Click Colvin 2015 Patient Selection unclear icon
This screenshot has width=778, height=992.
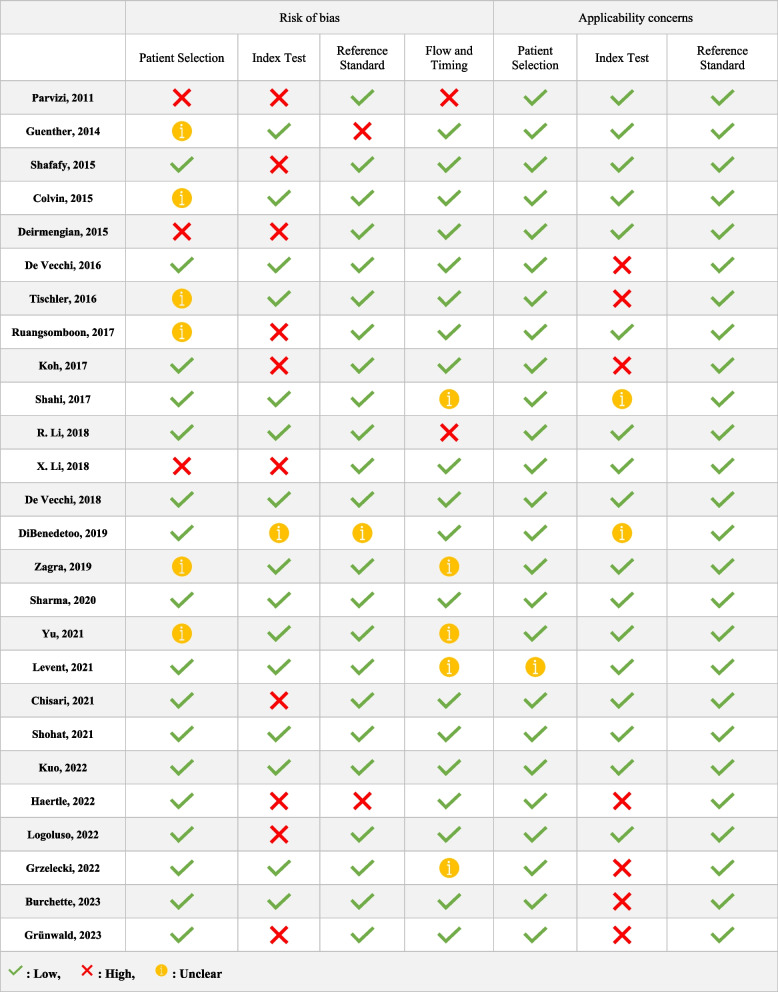coord(183,197)
